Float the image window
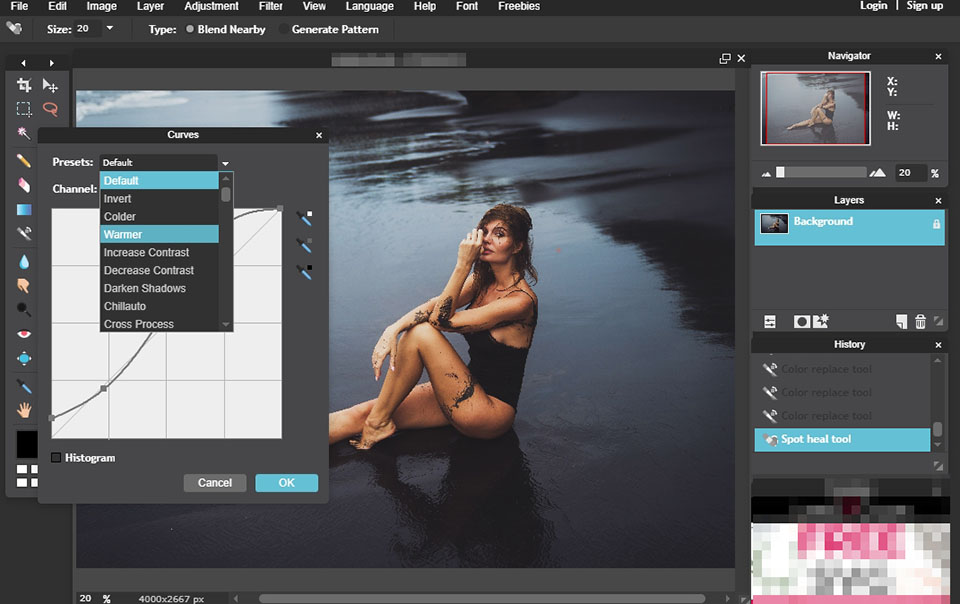 coord(725,58)
